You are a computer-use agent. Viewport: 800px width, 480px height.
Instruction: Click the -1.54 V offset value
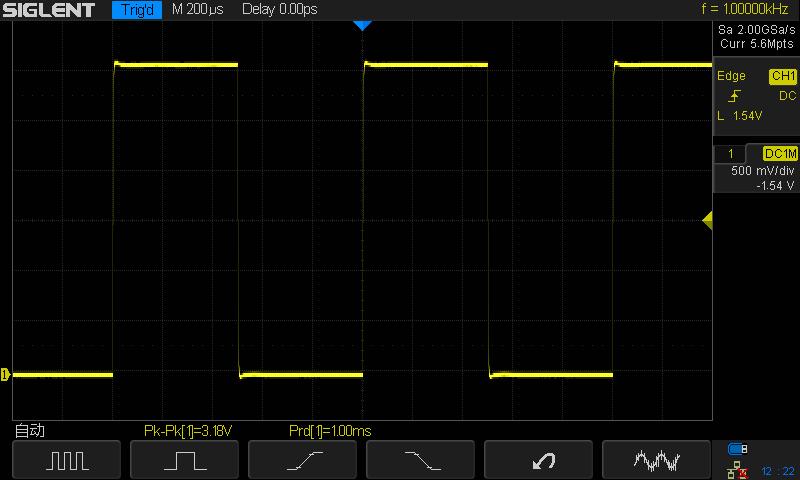pyautogui.click(x=775, y=186)
